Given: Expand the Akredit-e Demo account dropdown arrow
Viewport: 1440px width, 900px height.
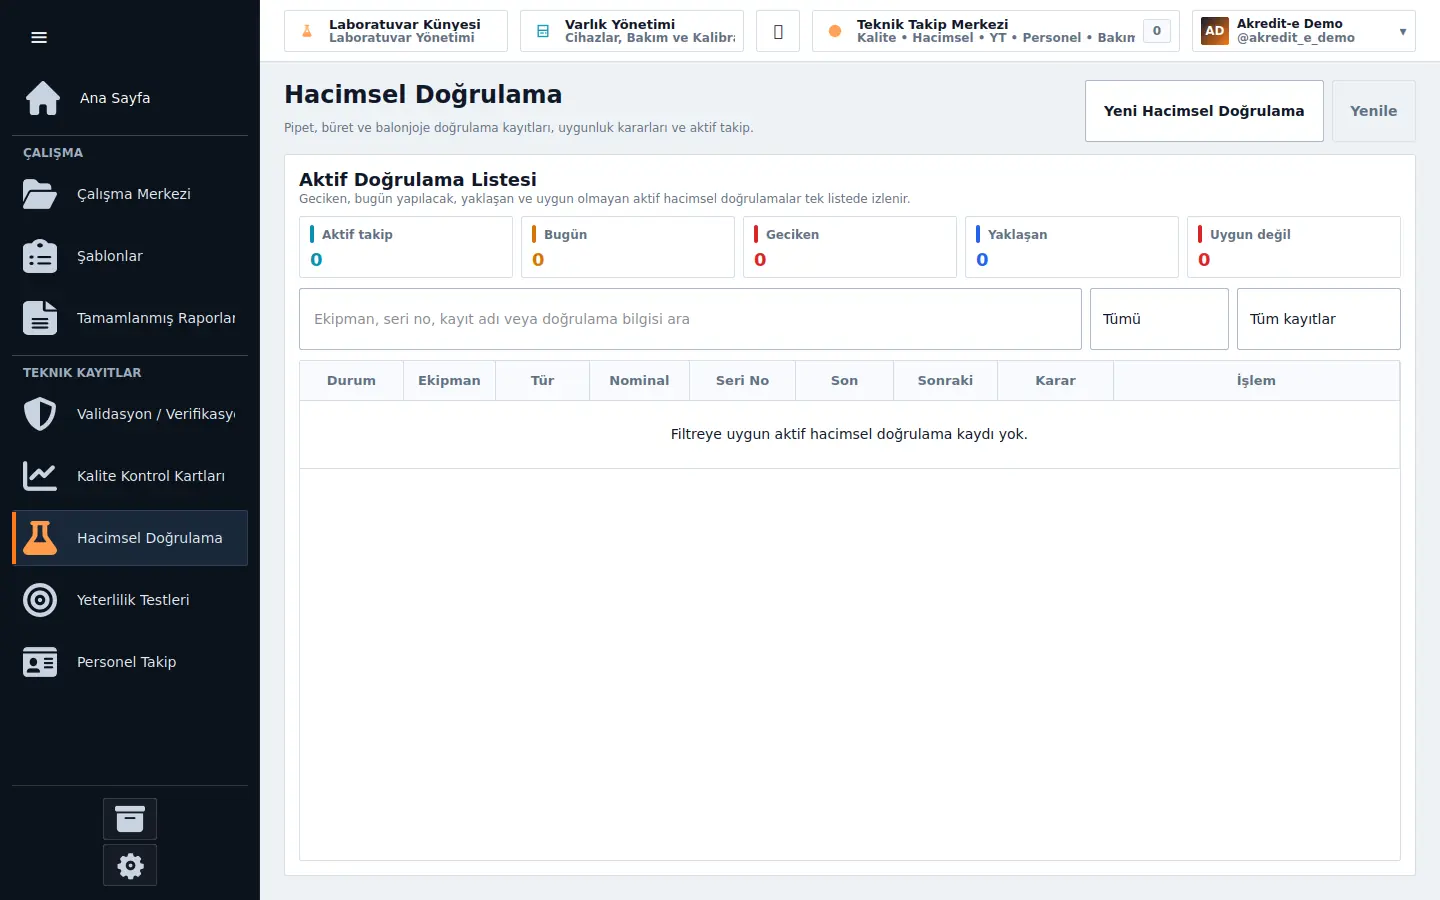Looking at the screenshot, I should [1403, 32].
